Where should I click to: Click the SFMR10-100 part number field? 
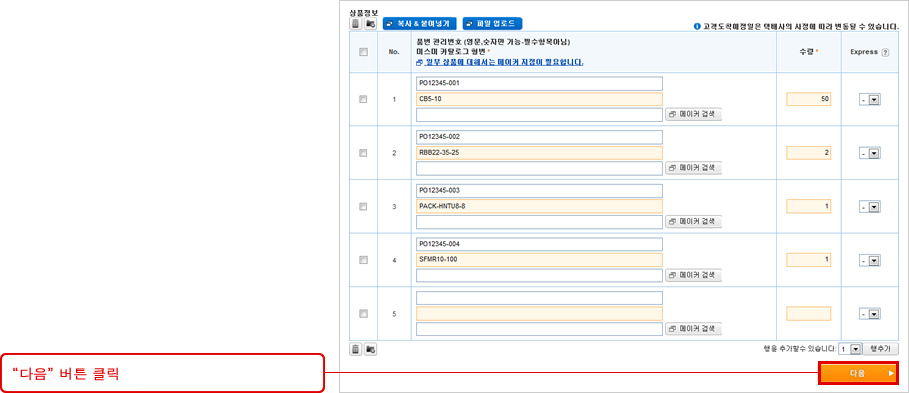539,260
